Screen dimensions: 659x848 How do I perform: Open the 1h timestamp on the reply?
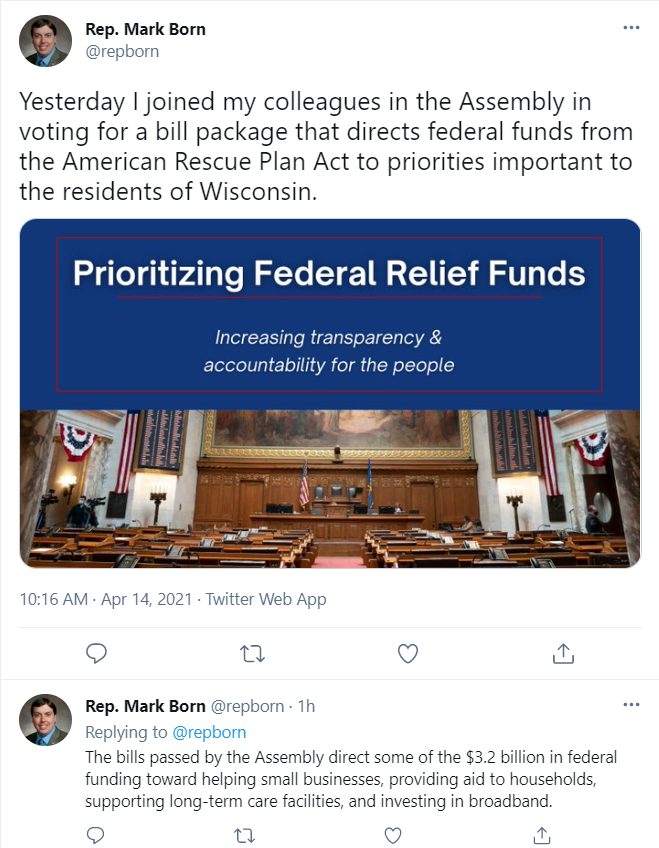coord(307,706)
